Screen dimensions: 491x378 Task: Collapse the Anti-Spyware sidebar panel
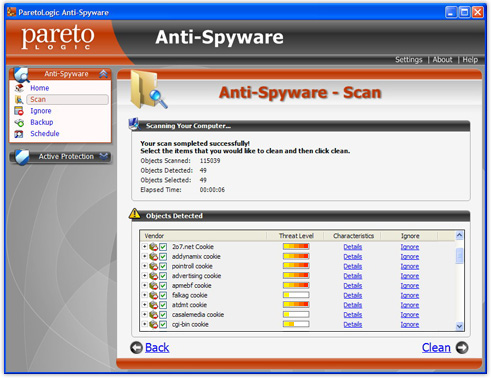pyautogui.click(x=103, y=74)
